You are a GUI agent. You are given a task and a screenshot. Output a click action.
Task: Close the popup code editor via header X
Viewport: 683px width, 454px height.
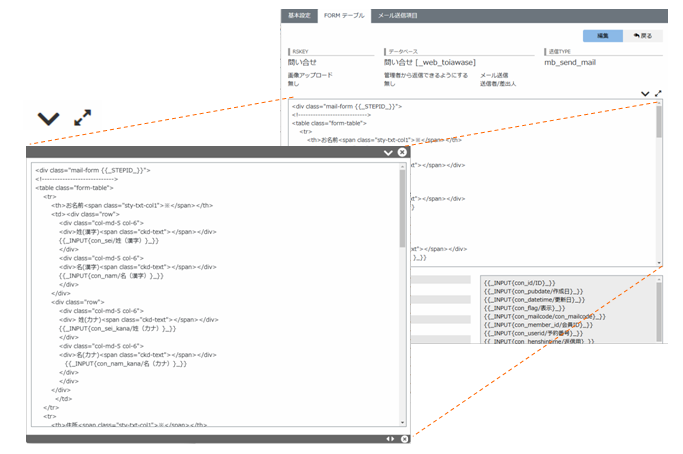point(402,153)
